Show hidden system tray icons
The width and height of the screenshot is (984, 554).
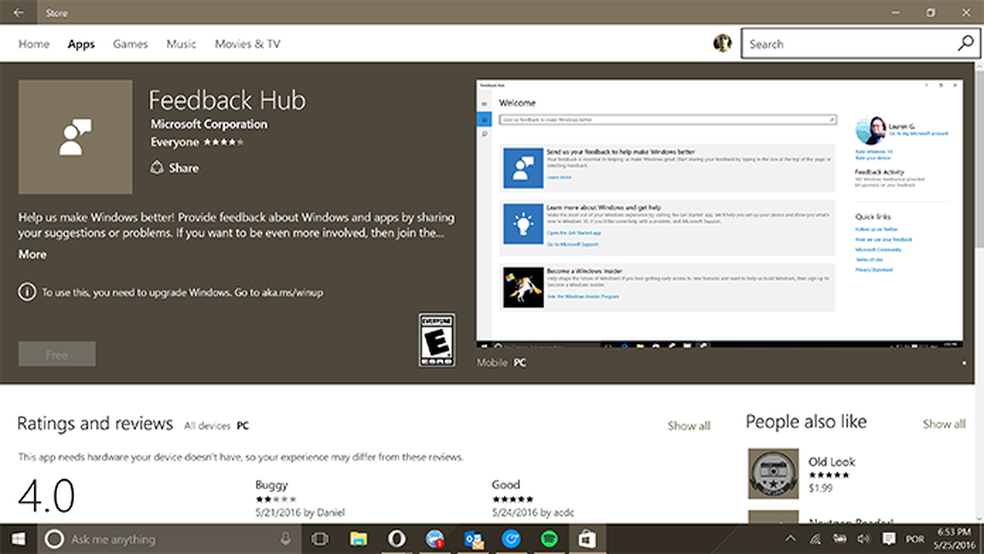point(791,538)
